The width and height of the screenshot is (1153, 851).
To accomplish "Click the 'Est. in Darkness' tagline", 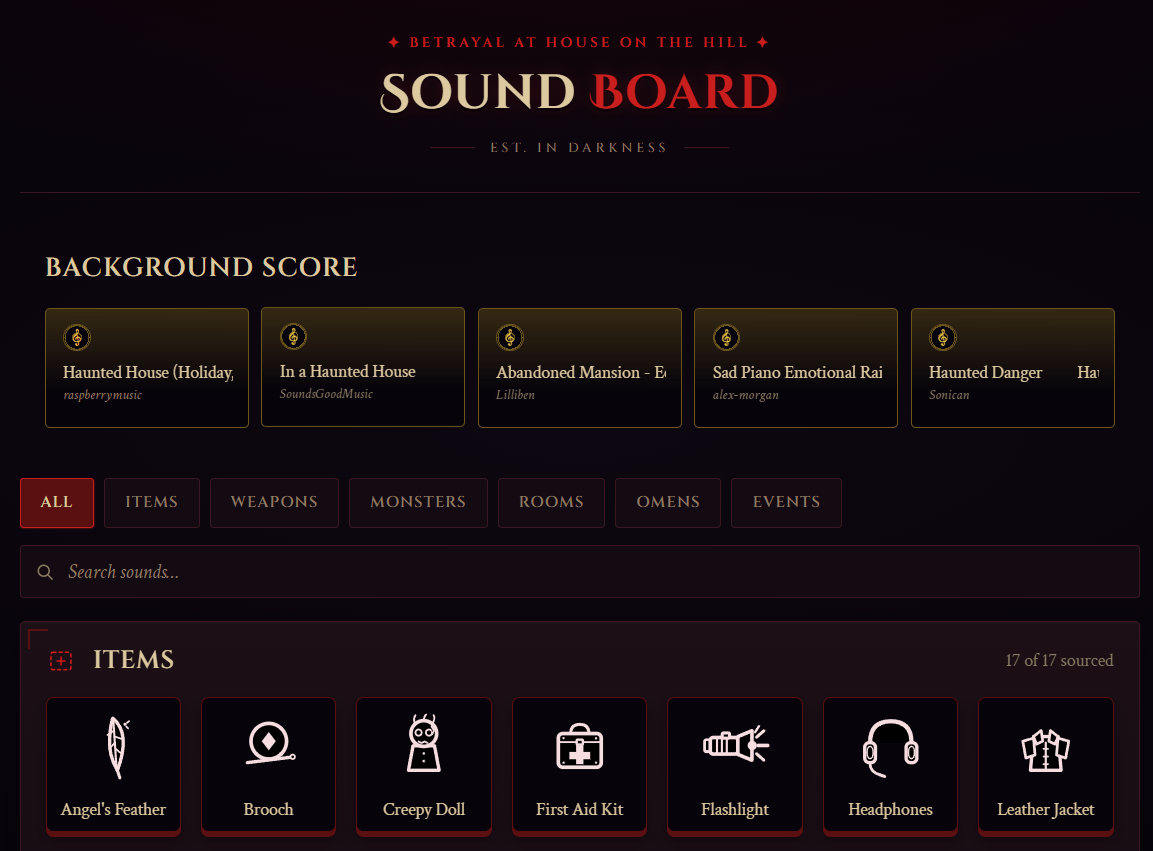I will tap(579, 148).
